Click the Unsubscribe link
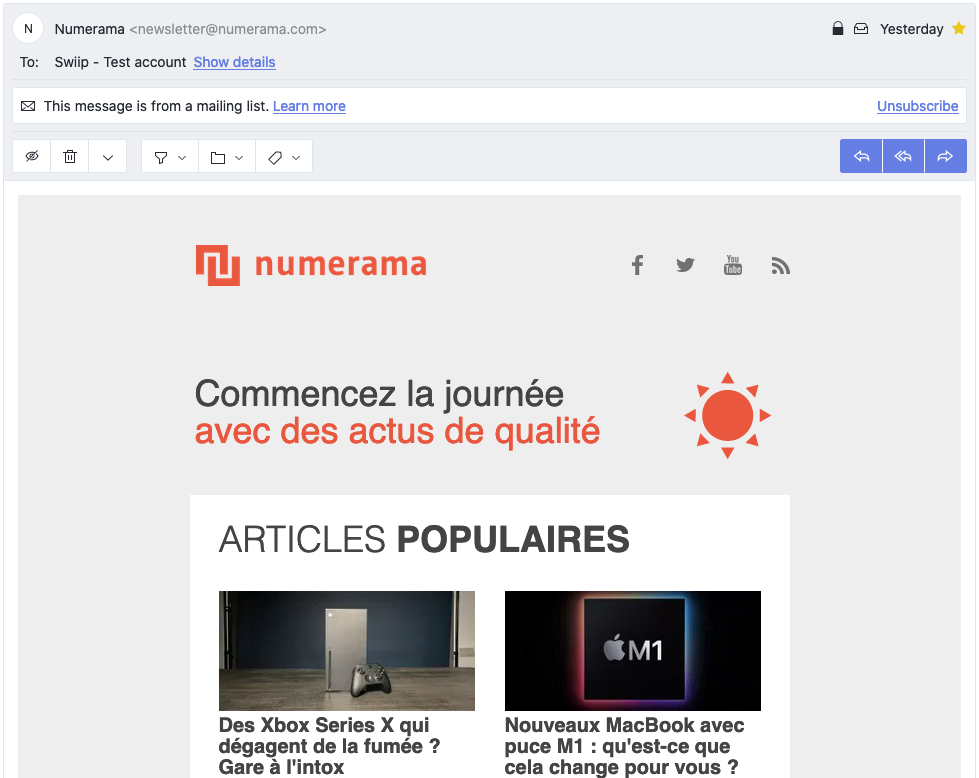This screenshot has width=979, height=778. tap(917, 106)
